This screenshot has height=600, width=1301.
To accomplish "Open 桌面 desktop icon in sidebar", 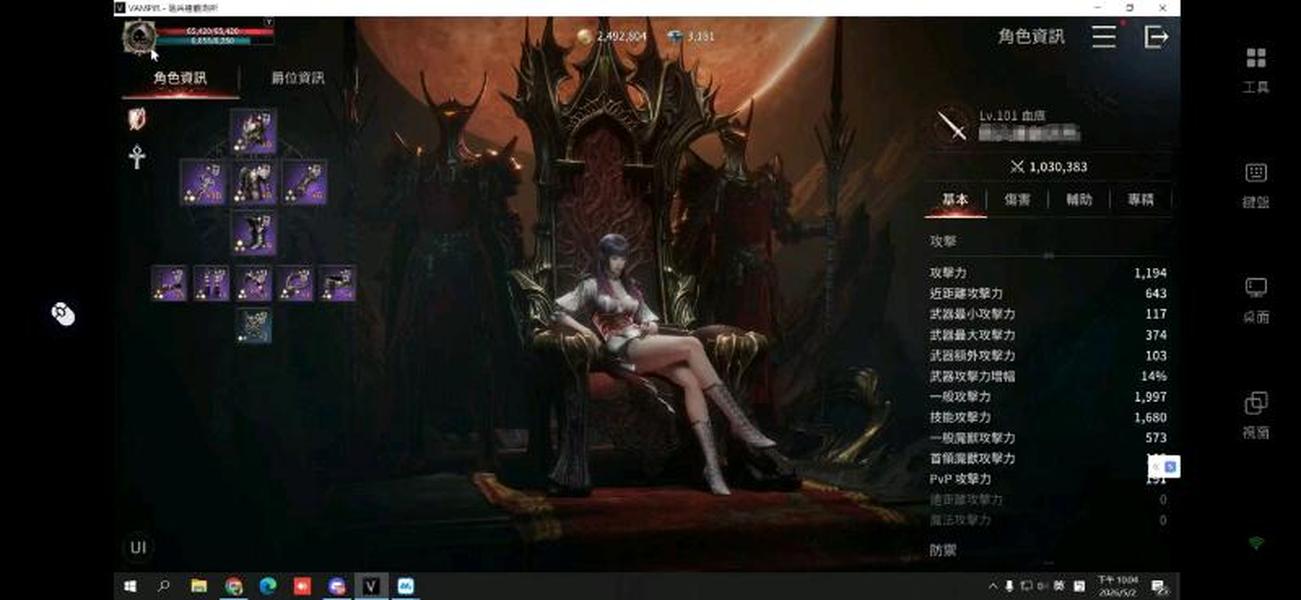I will pyautogui.click(x=1256, y=288).
